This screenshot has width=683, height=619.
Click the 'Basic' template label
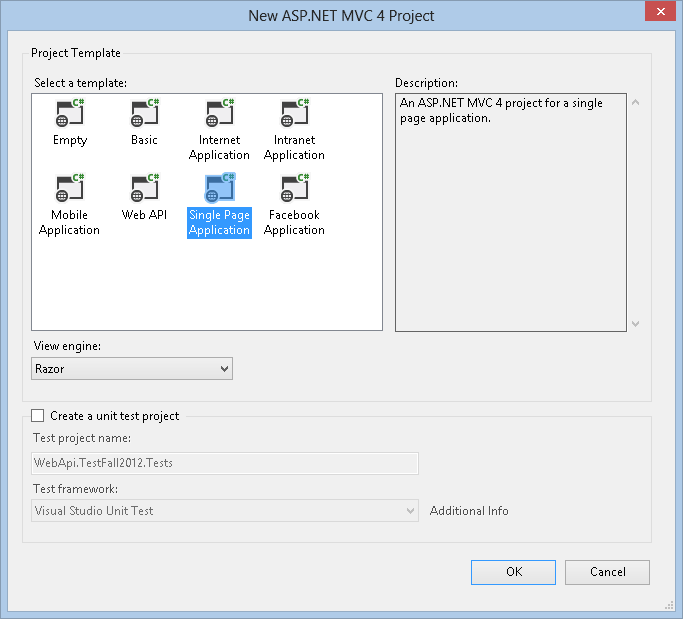tap(144, 140)
